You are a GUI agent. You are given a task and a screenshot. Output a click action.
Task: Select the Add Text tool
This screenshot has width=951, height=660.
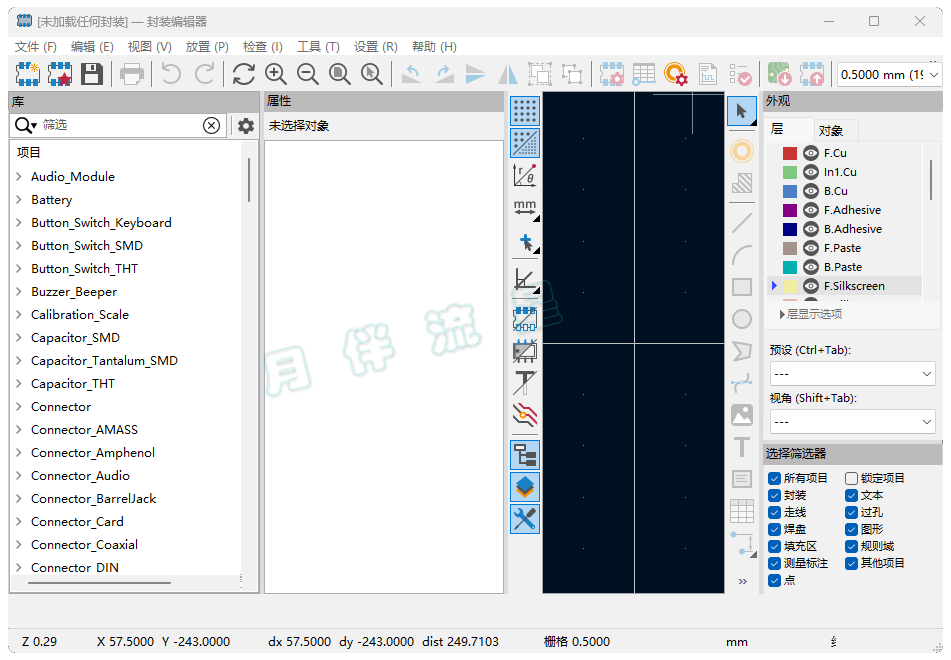(x=742, y=447)
